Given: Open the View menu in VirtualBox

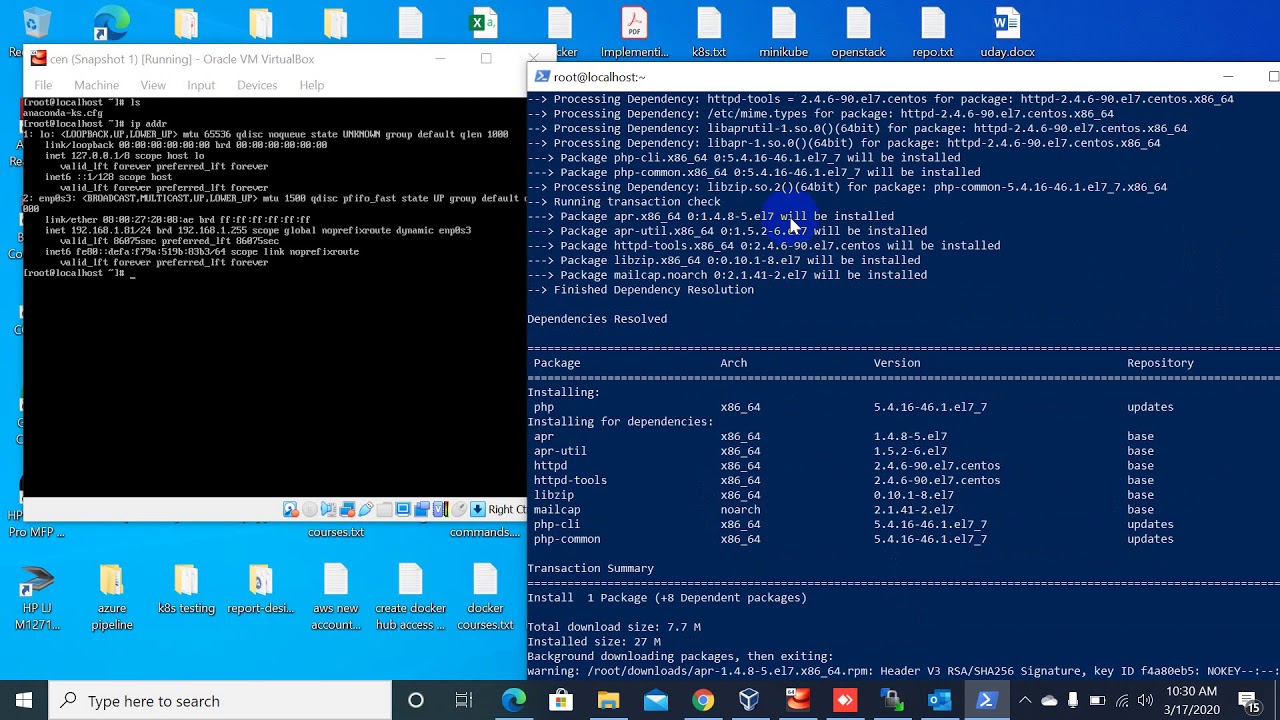Looking at the screenshot, I should [153, 85].
